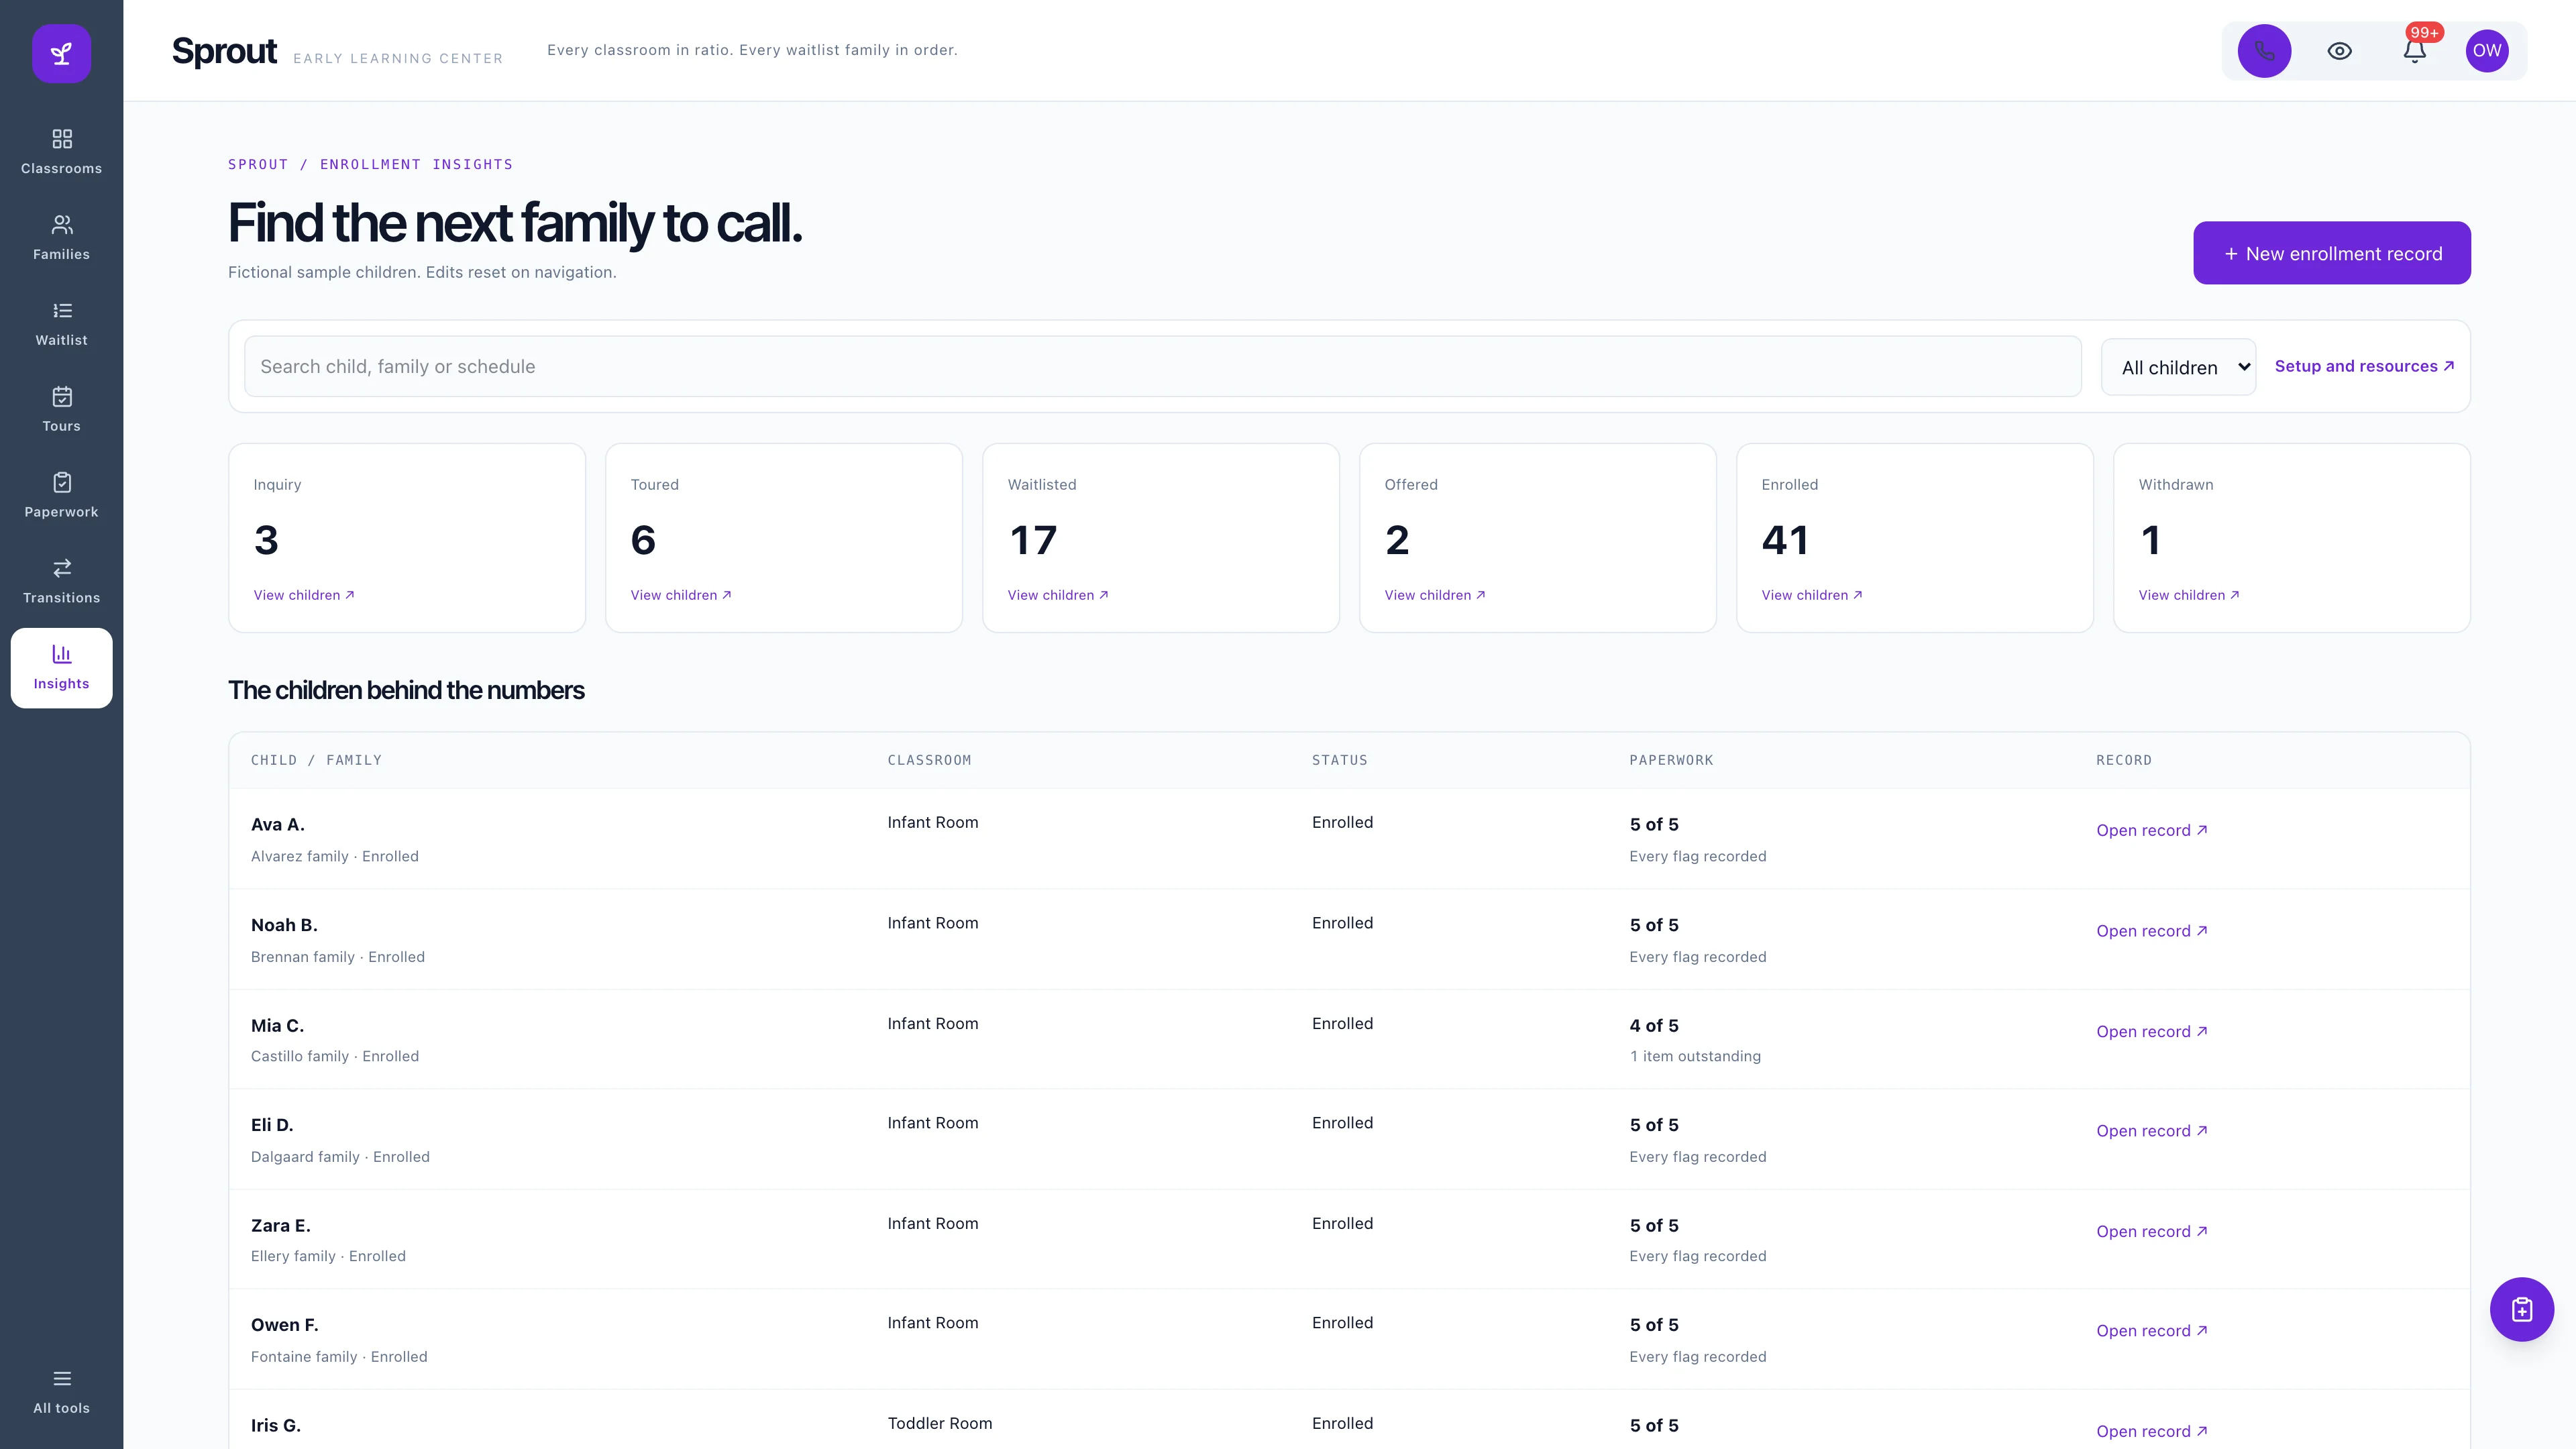Open the Setup and resources link
The image size is (2576, 1449).
tap(2364, 366)
